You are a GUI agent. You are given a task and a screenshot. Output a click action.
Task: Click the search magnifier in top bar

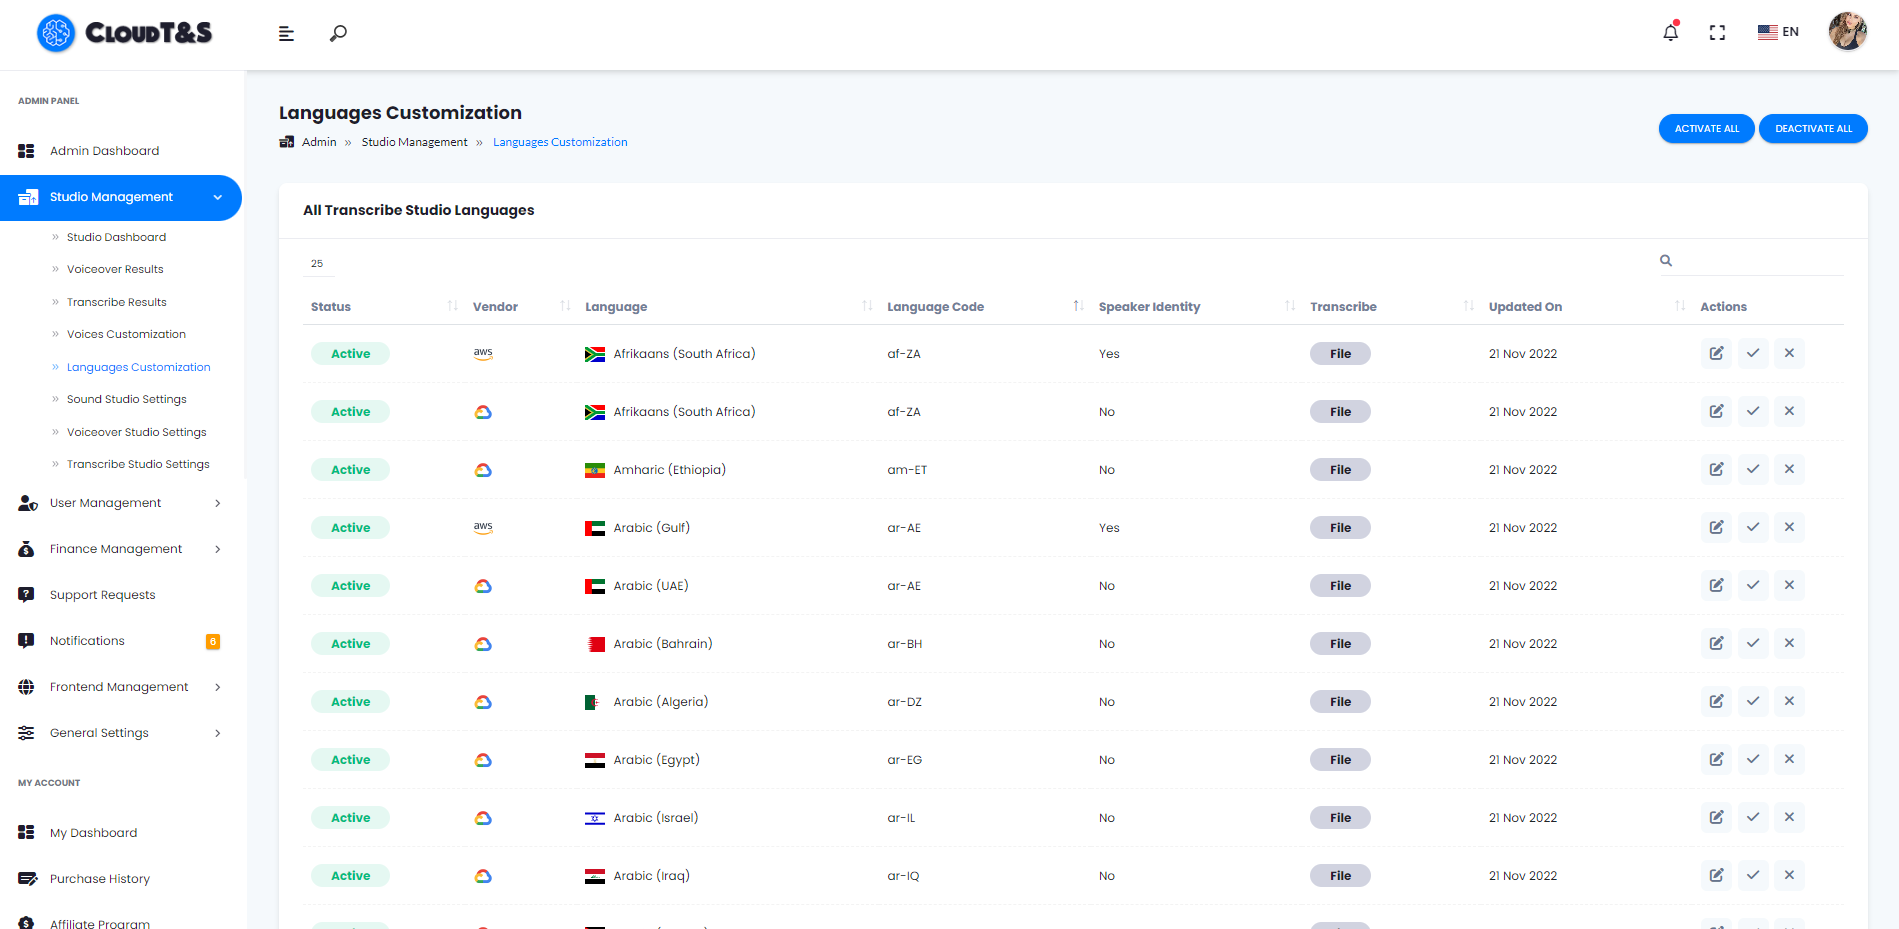tap(338, 33)
